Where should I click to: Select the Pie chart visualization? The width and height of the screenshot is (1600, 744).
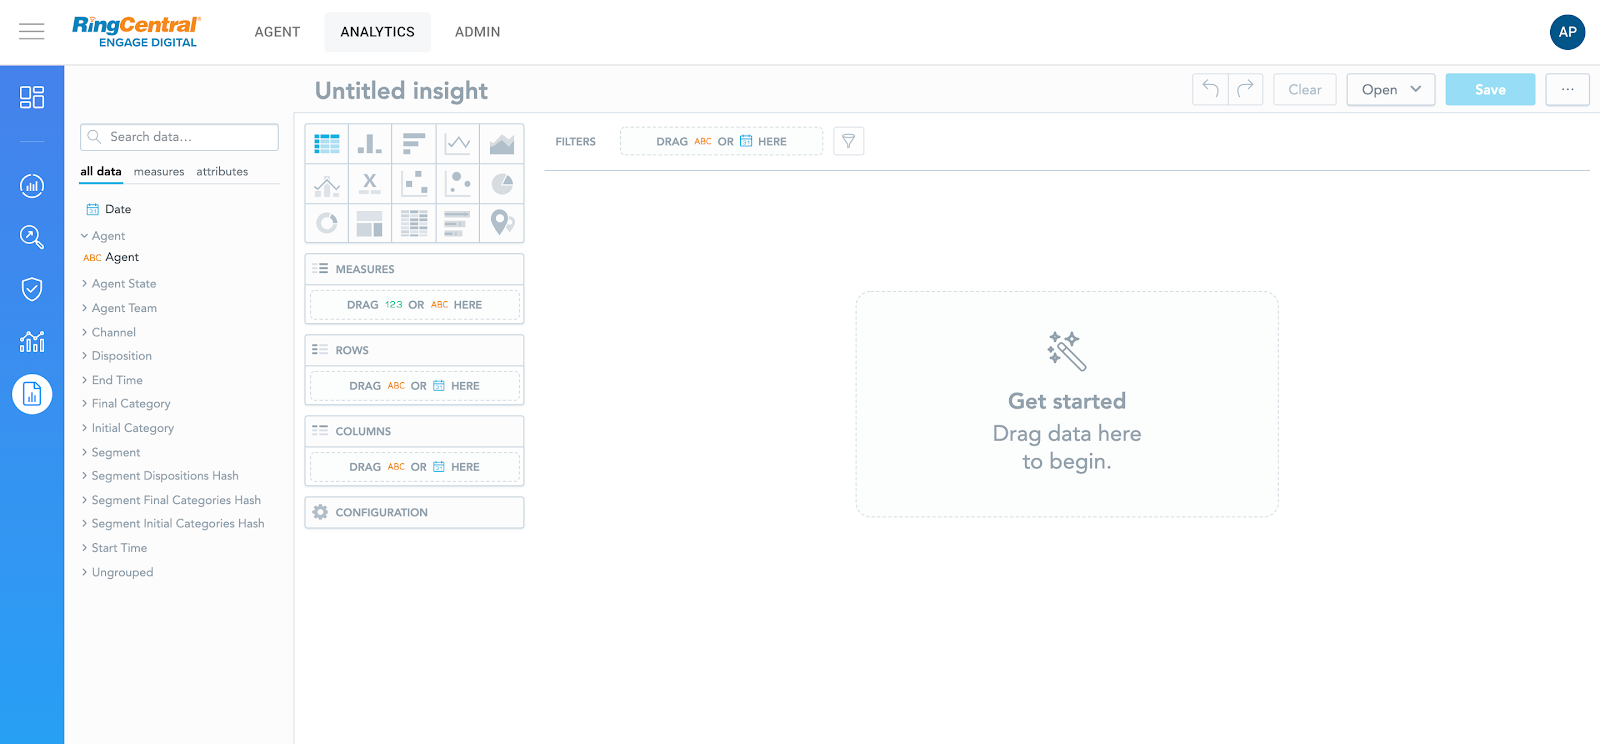click(502, 184)
